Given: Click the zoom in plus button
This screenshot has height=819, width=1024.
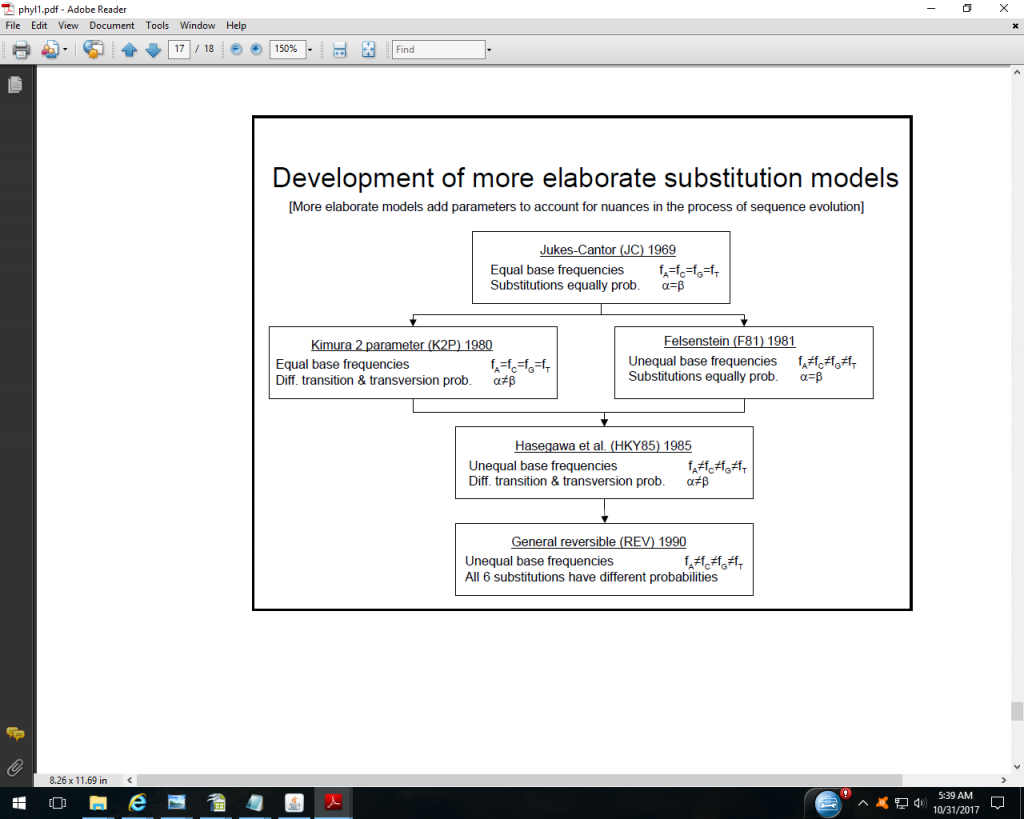Looking at the screenshot, I should pos(256,49).
